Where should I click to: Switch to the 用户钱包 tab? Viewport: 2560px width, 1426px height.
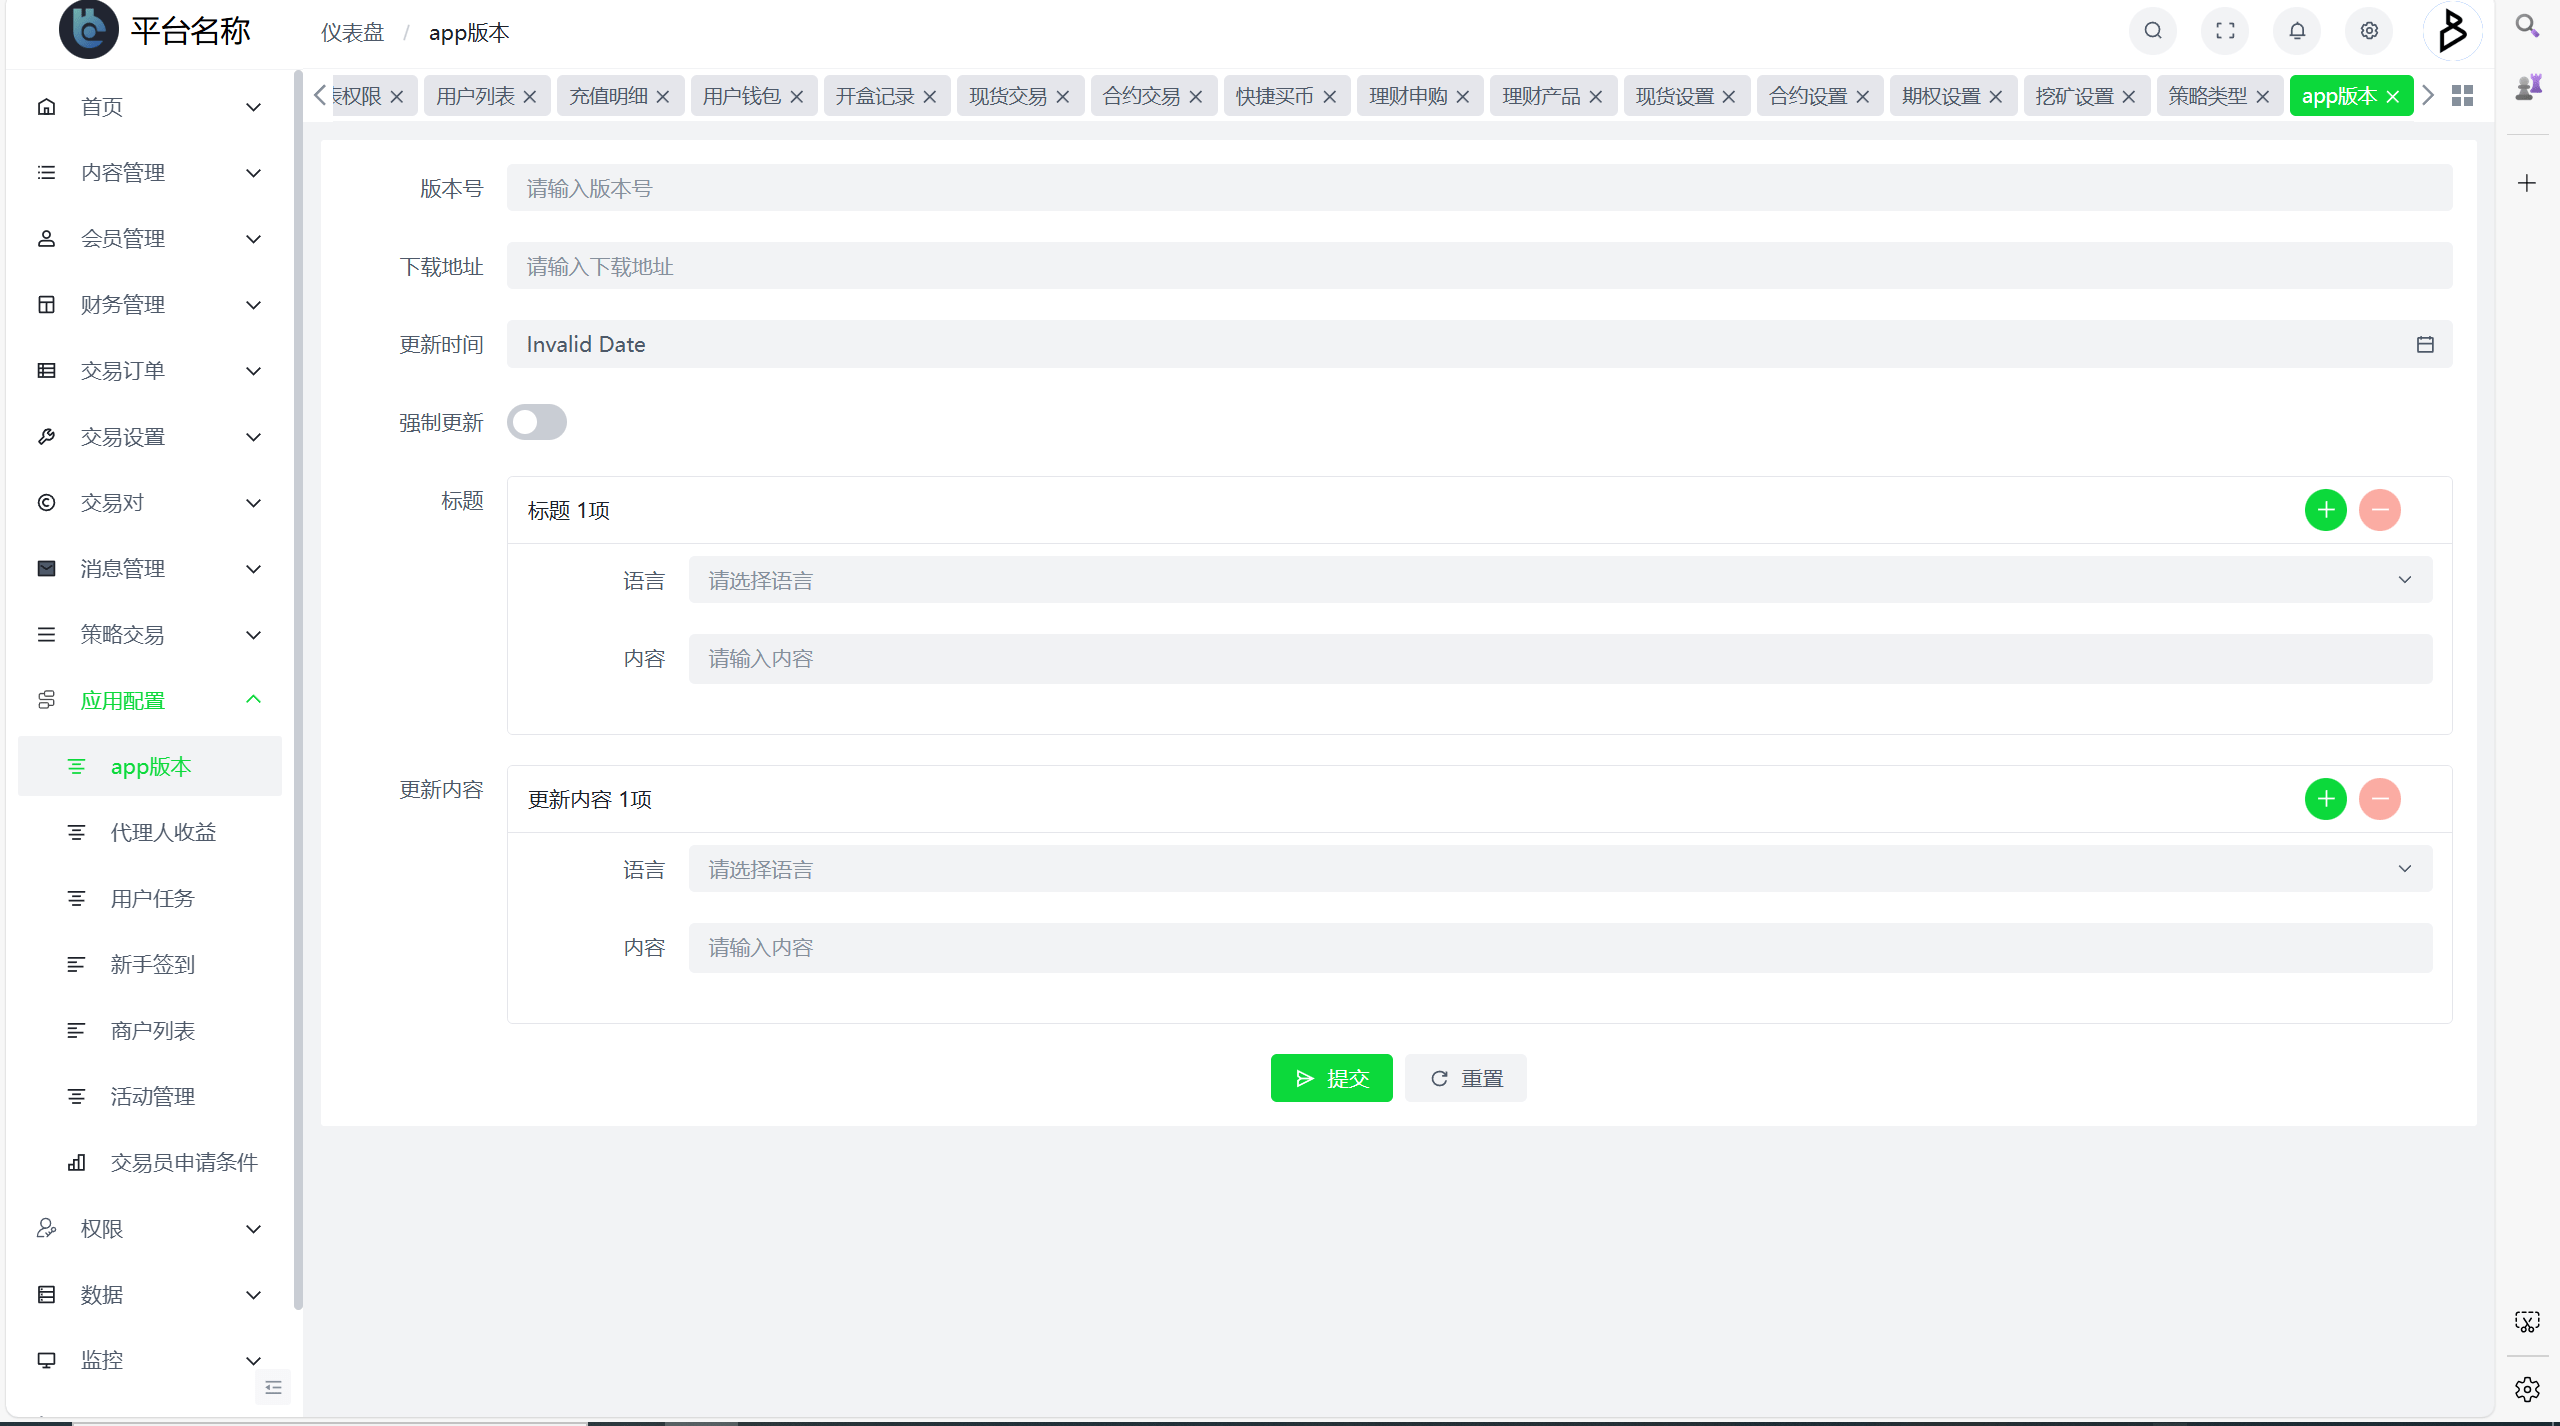741,96
